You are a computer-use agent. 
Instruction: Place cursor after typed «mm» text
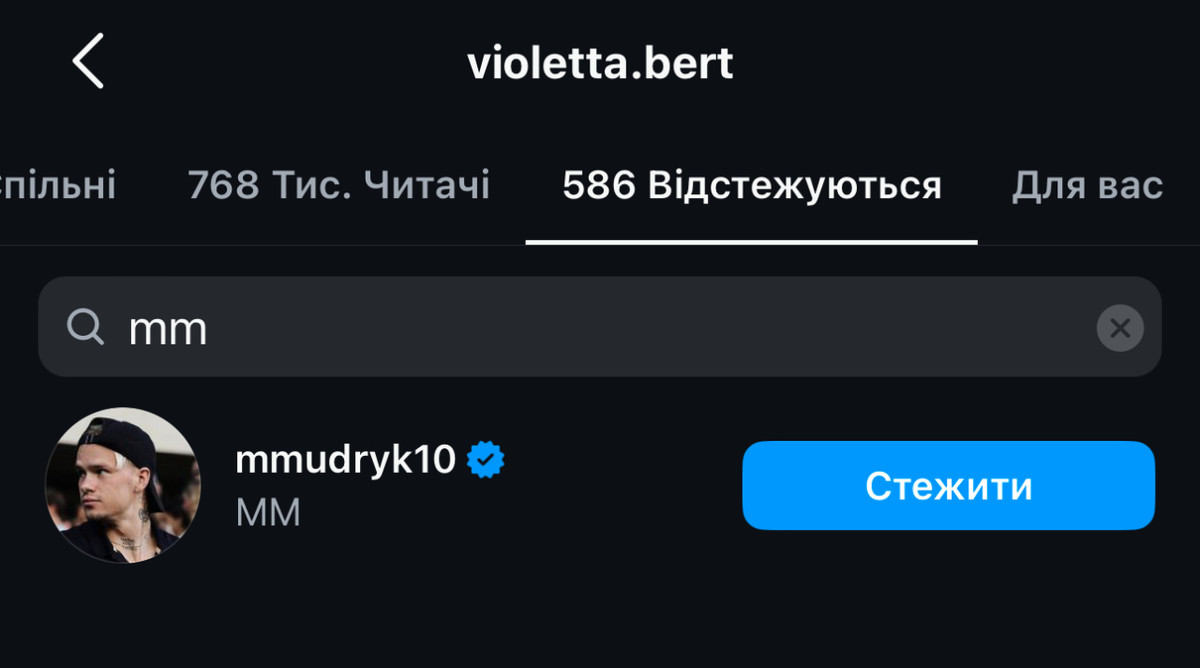[x=210, y=328]
